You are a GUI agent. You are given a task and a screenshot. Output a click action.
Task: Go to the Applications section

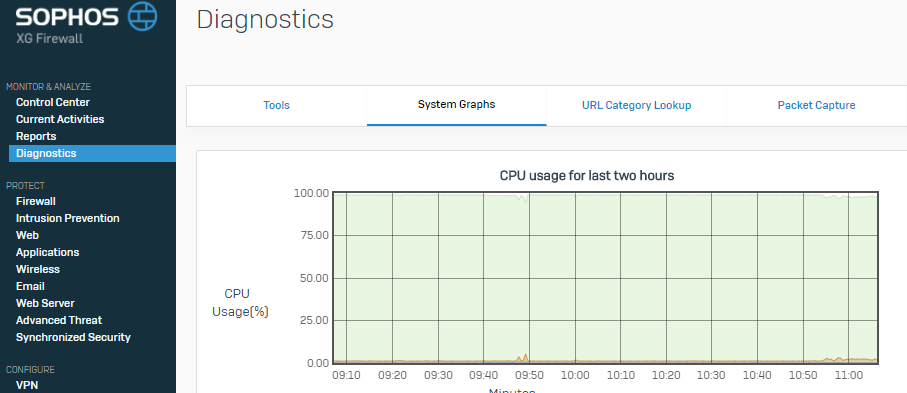[x=47, y=252]
